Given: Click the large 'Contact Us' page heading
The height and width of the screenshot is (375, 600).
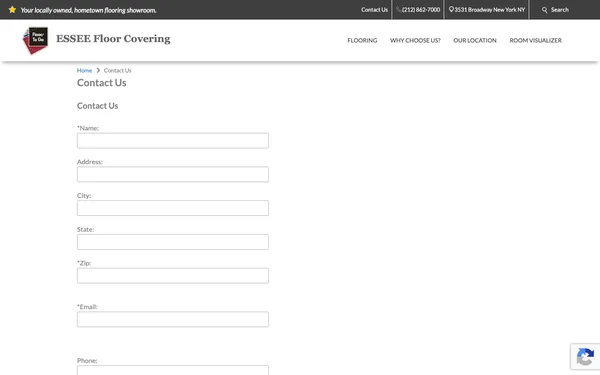Looking at the screenshot, I should tap(101, 83).
